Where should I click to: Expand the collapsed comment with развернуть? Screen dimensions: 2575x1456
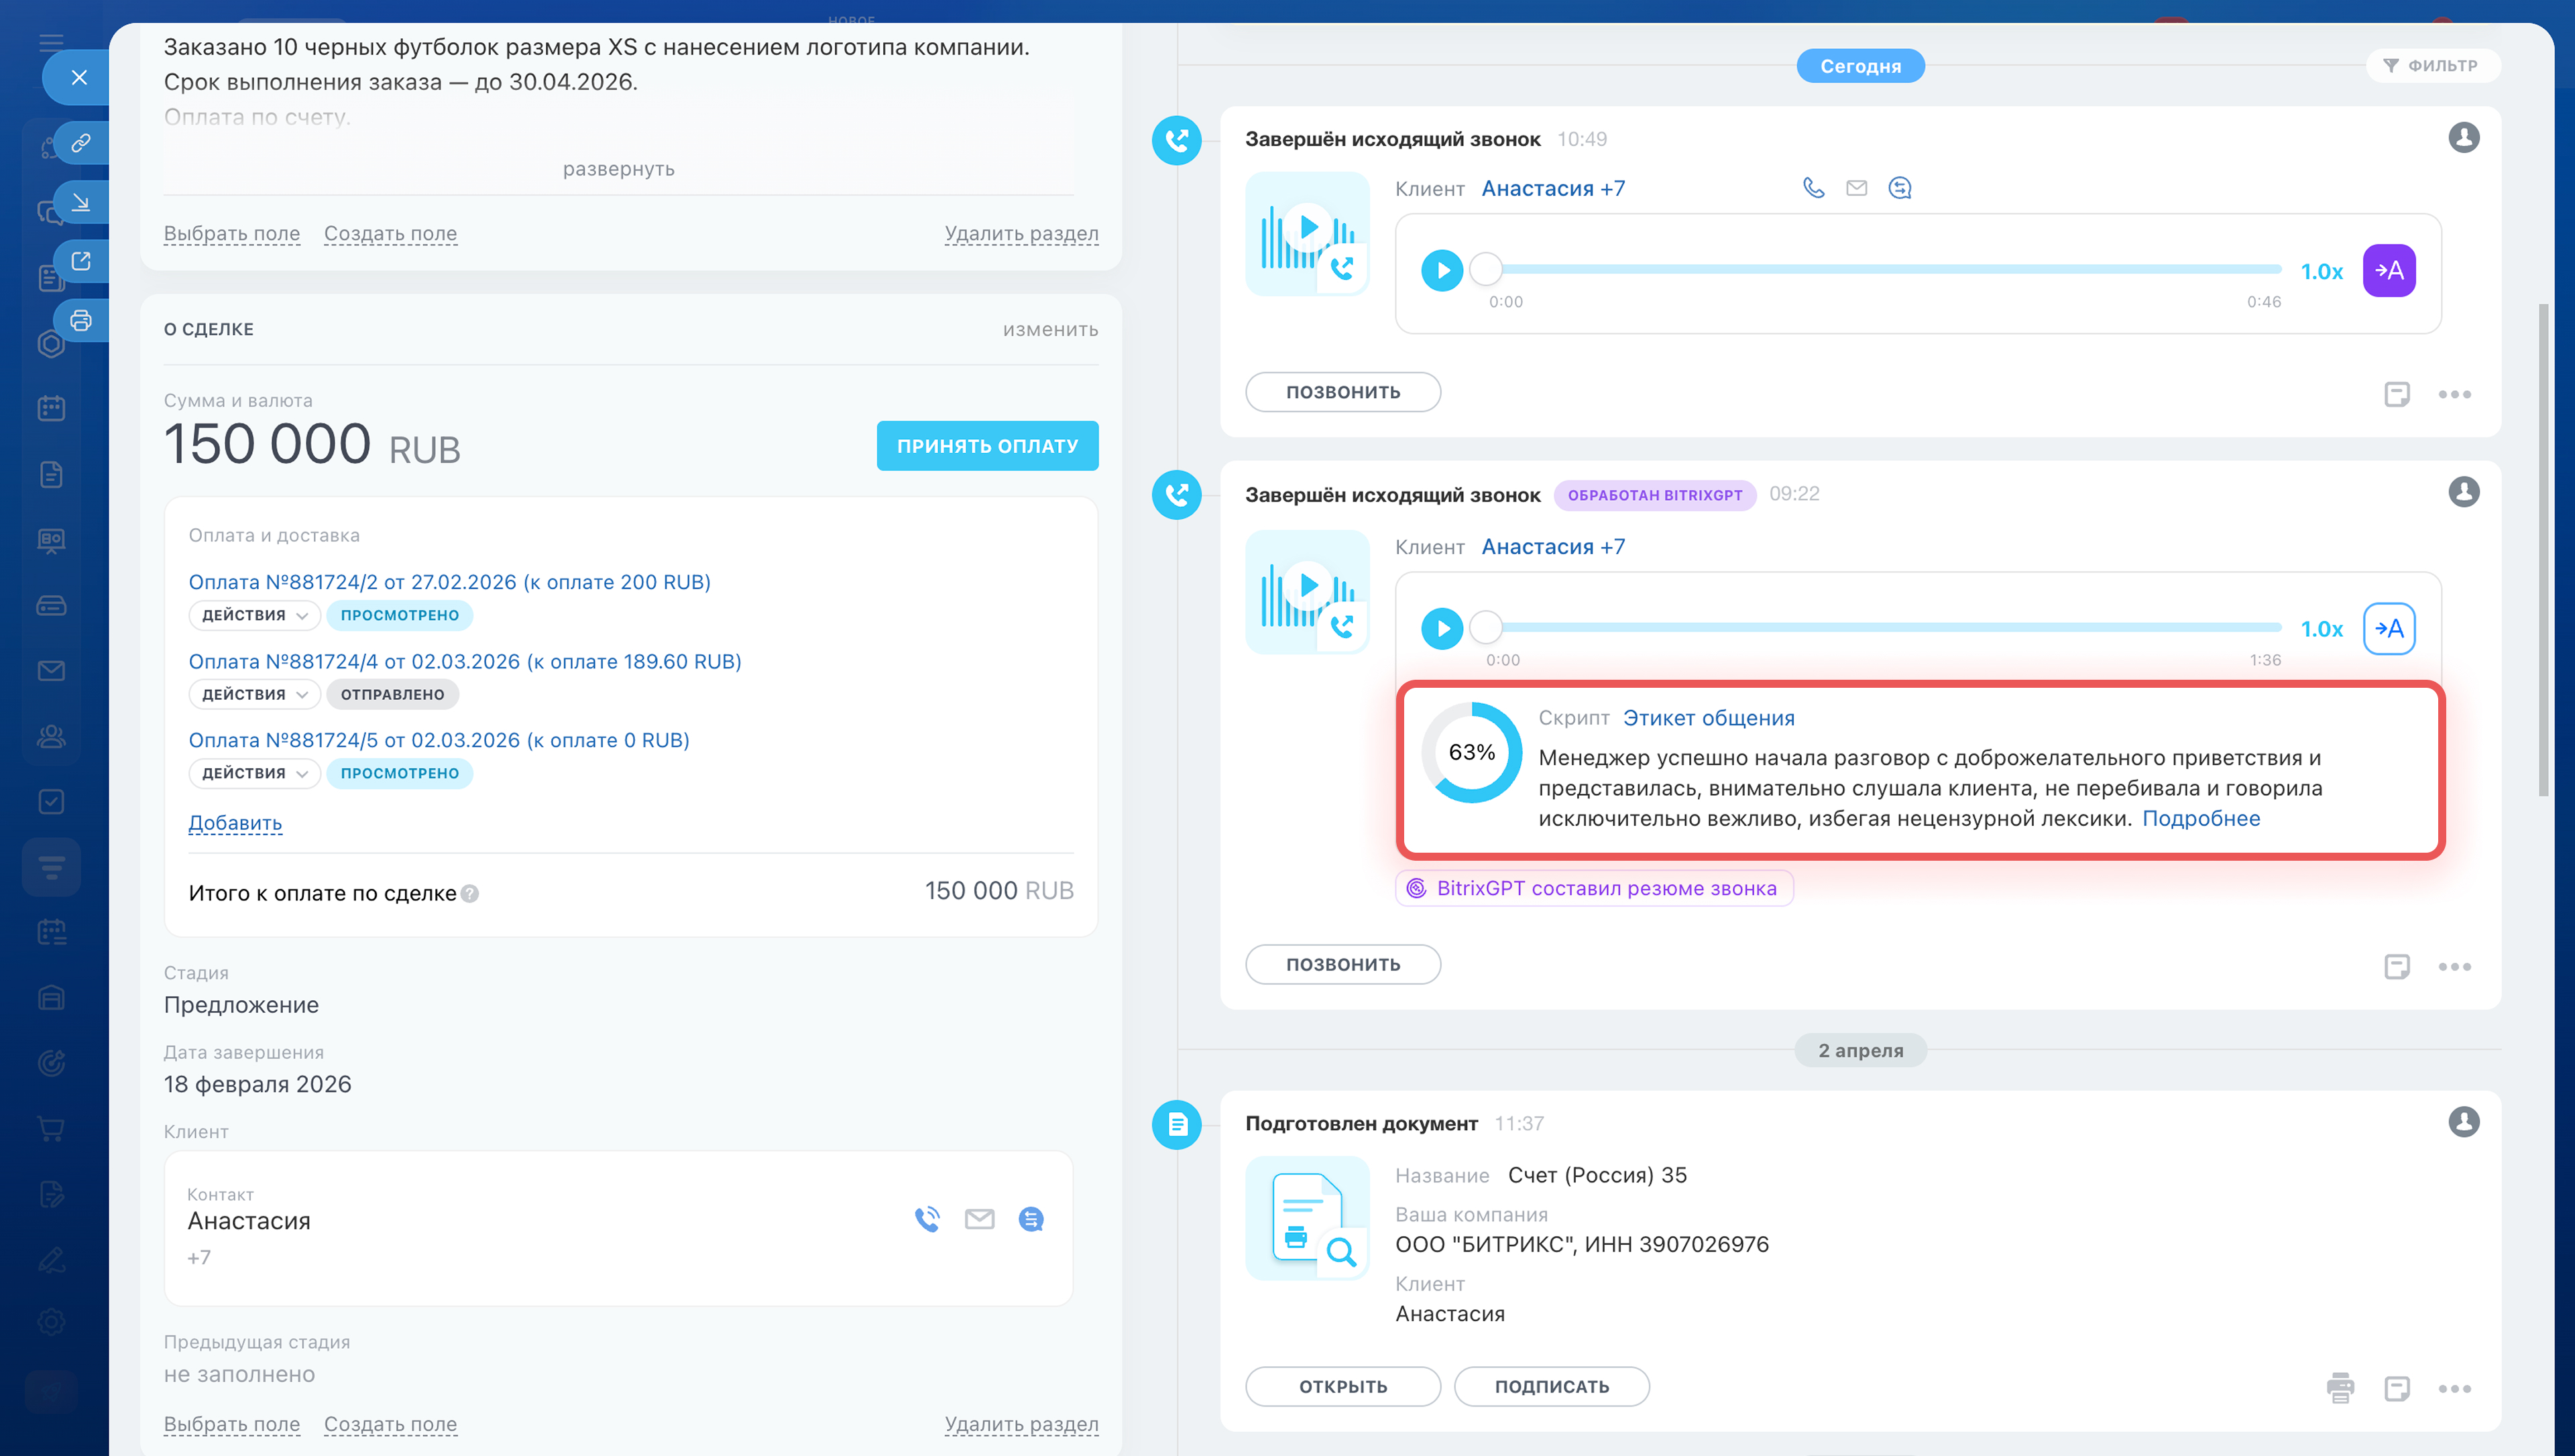[x=618, y=169]
